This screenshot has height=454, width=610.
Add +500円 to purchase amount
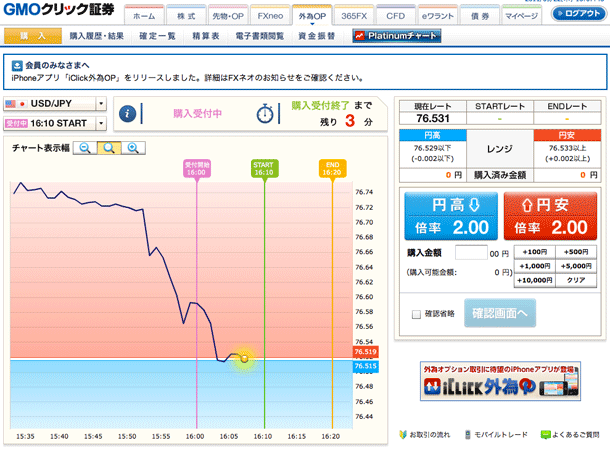(x=576, y=252)
